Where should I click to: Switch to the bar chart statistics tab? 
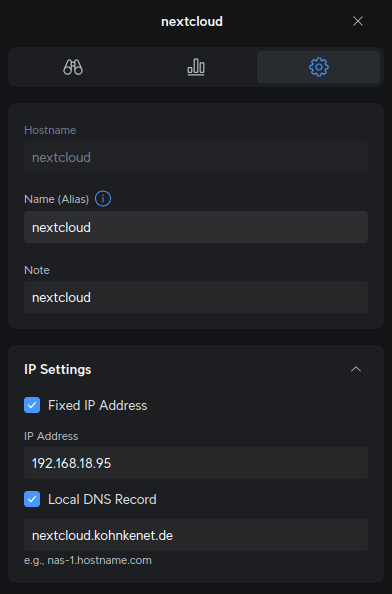[196, 67]
